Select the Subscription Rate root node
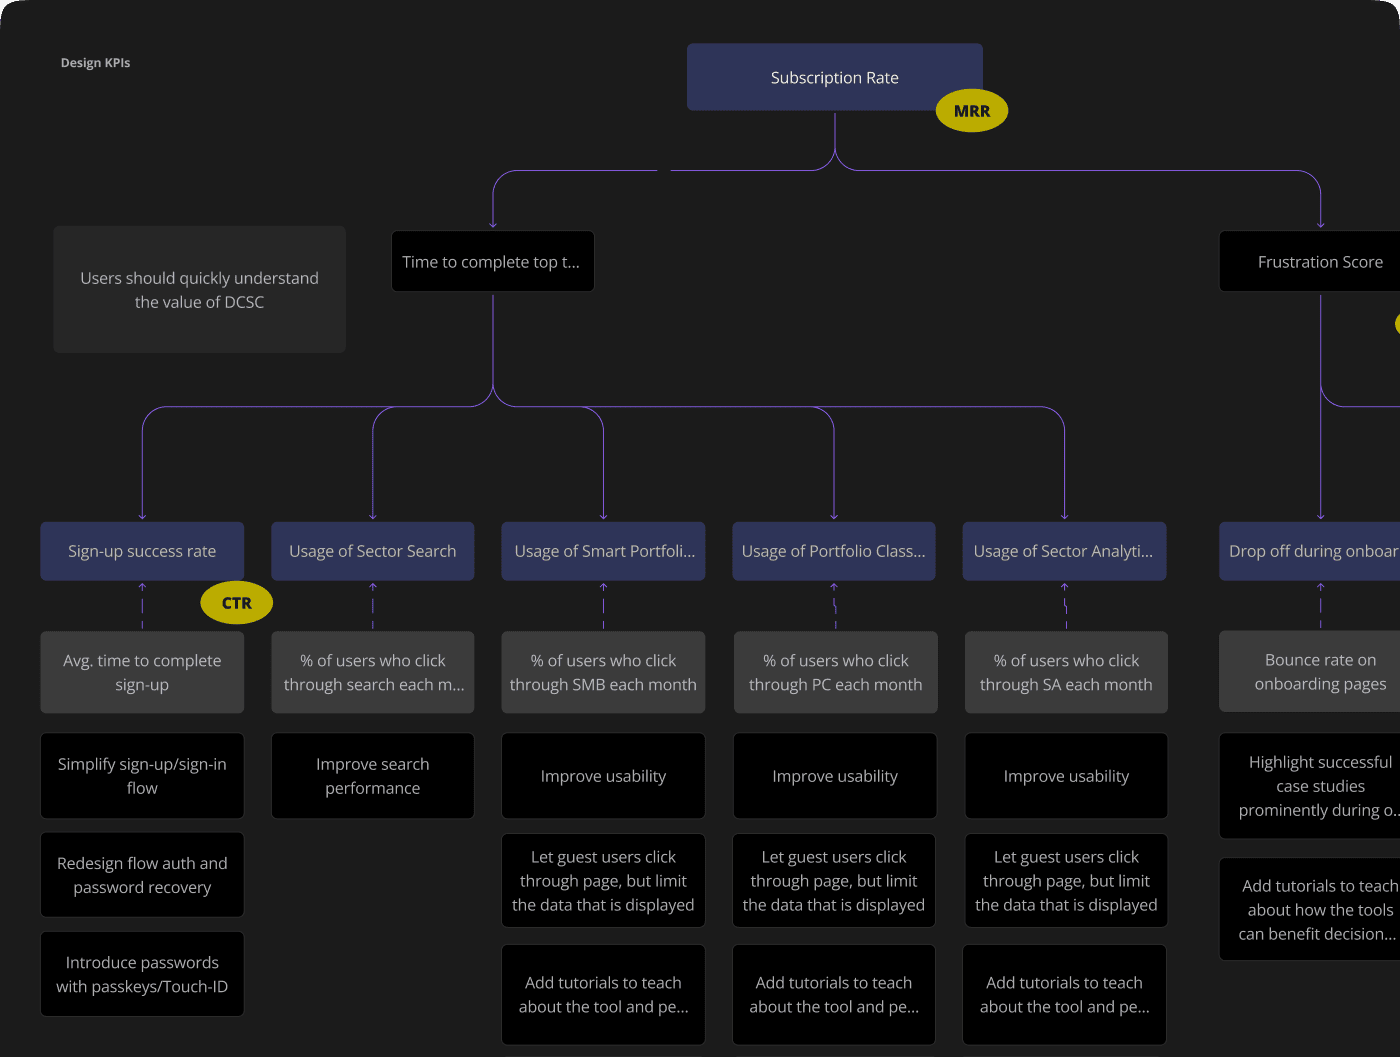The height and width of the screenshot is (1057, 1400). point(834,77)
